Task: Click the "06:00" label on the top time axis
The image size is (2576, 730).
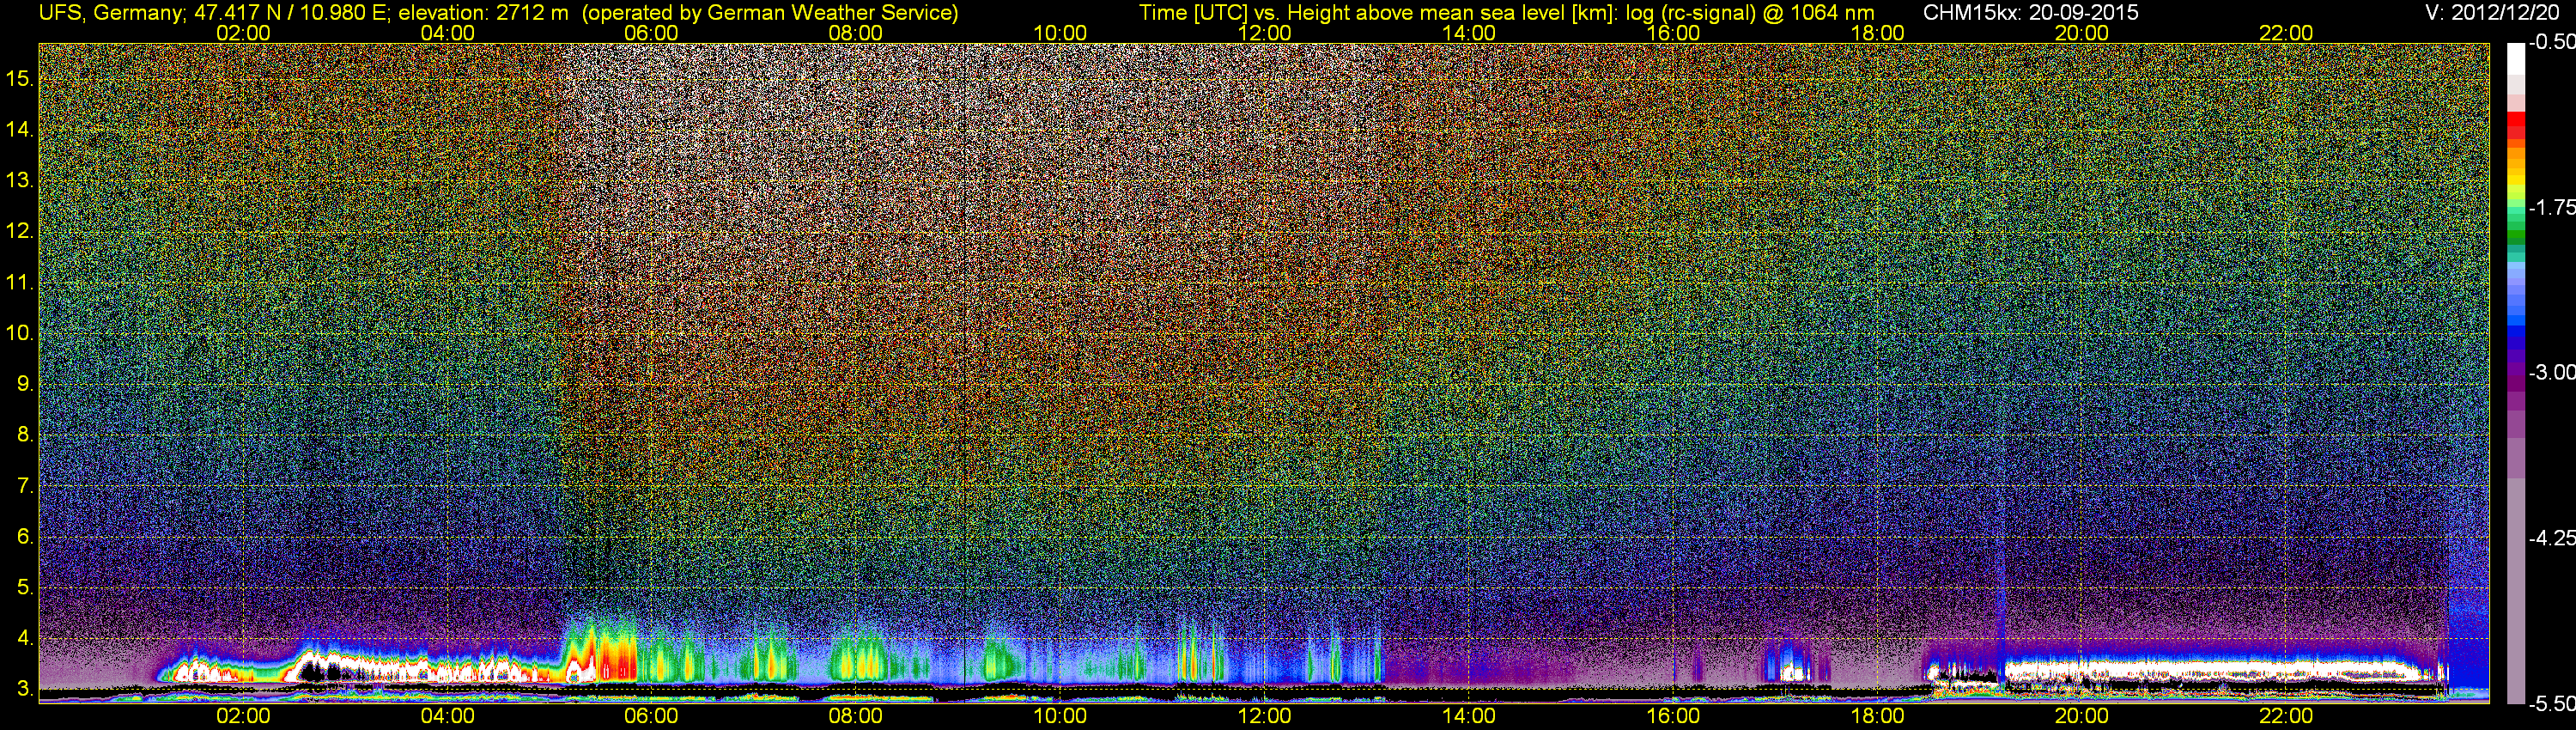Action: point(652,33)
